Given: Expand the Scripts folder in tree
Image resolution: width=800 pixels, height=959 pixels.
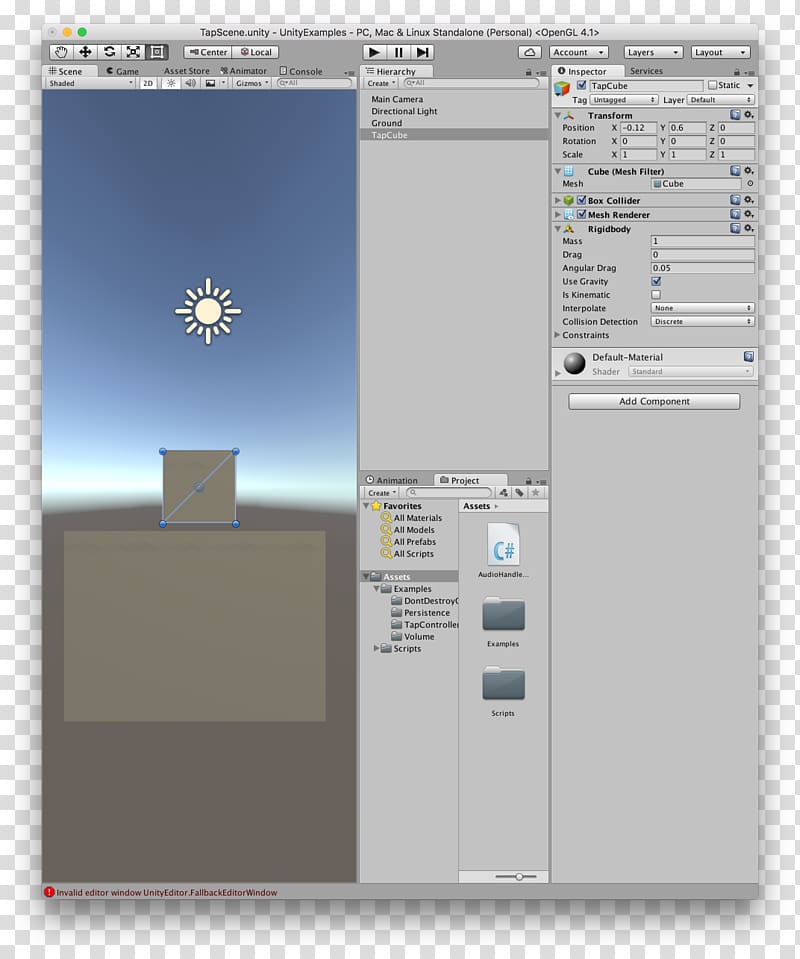Looking at the screenshot, I should [x=376, y=648].
